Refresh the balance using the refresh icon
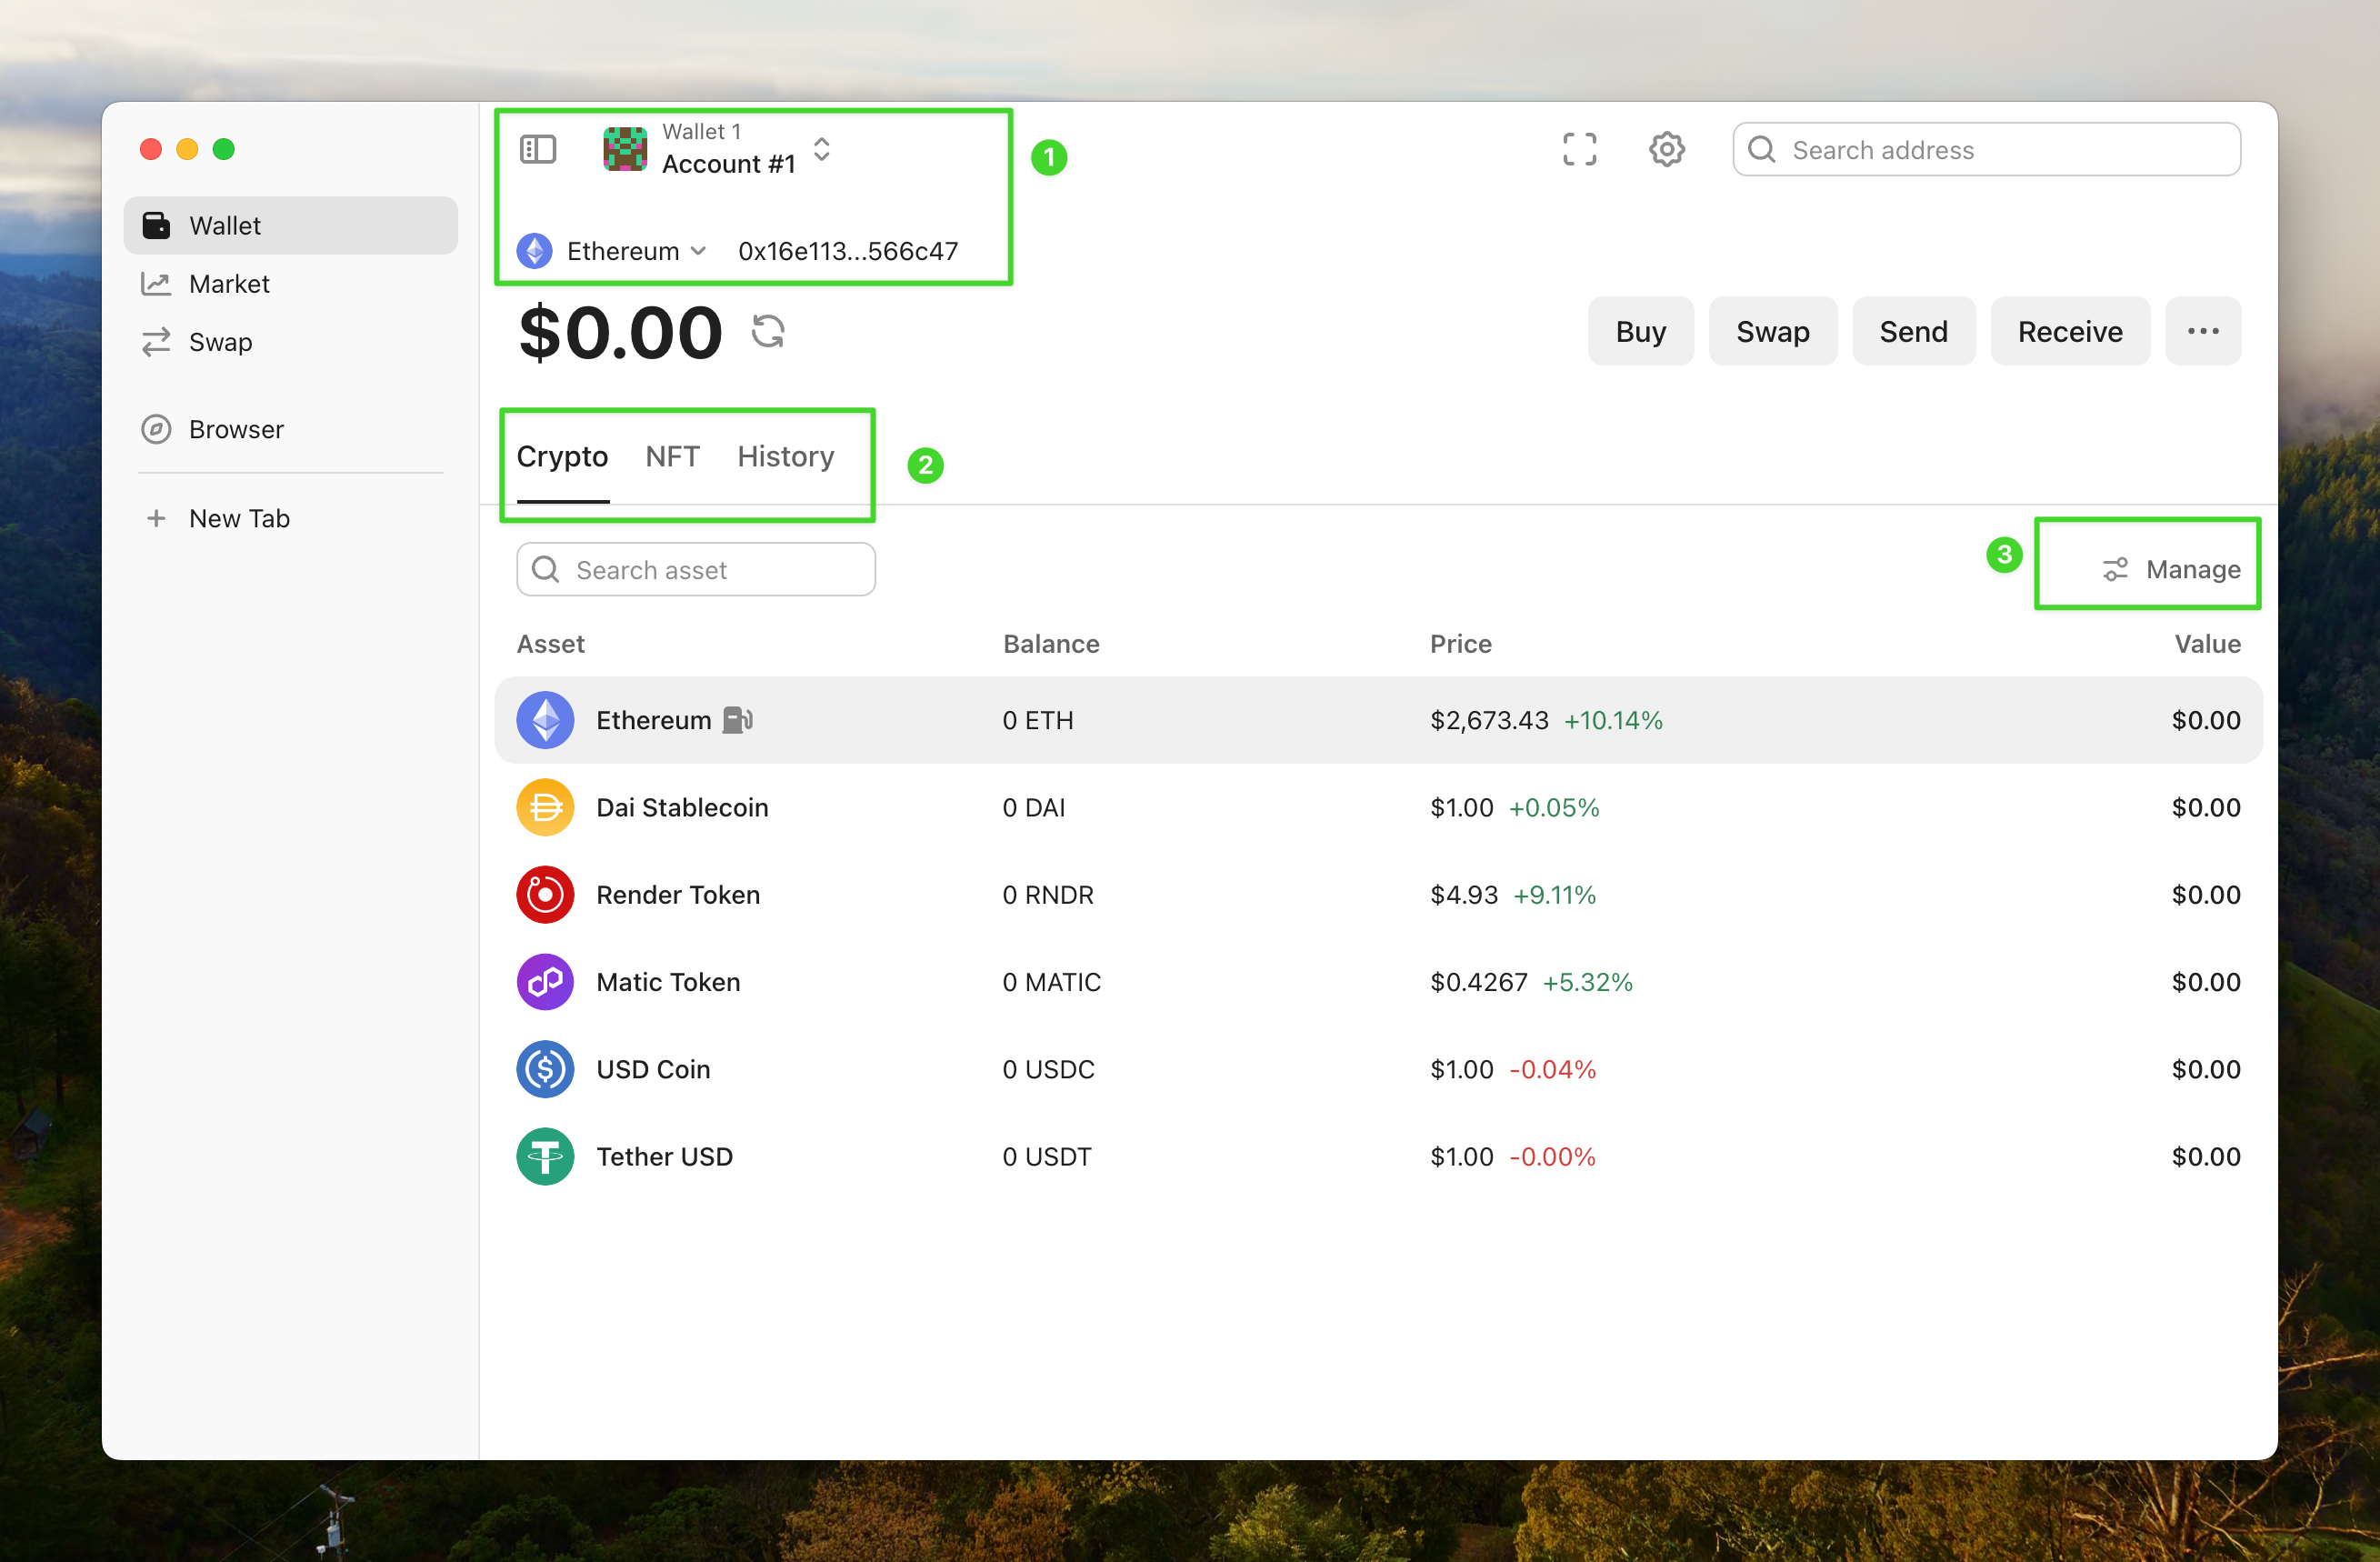This screenshot has height=1562, width=2380. [768, 331]
